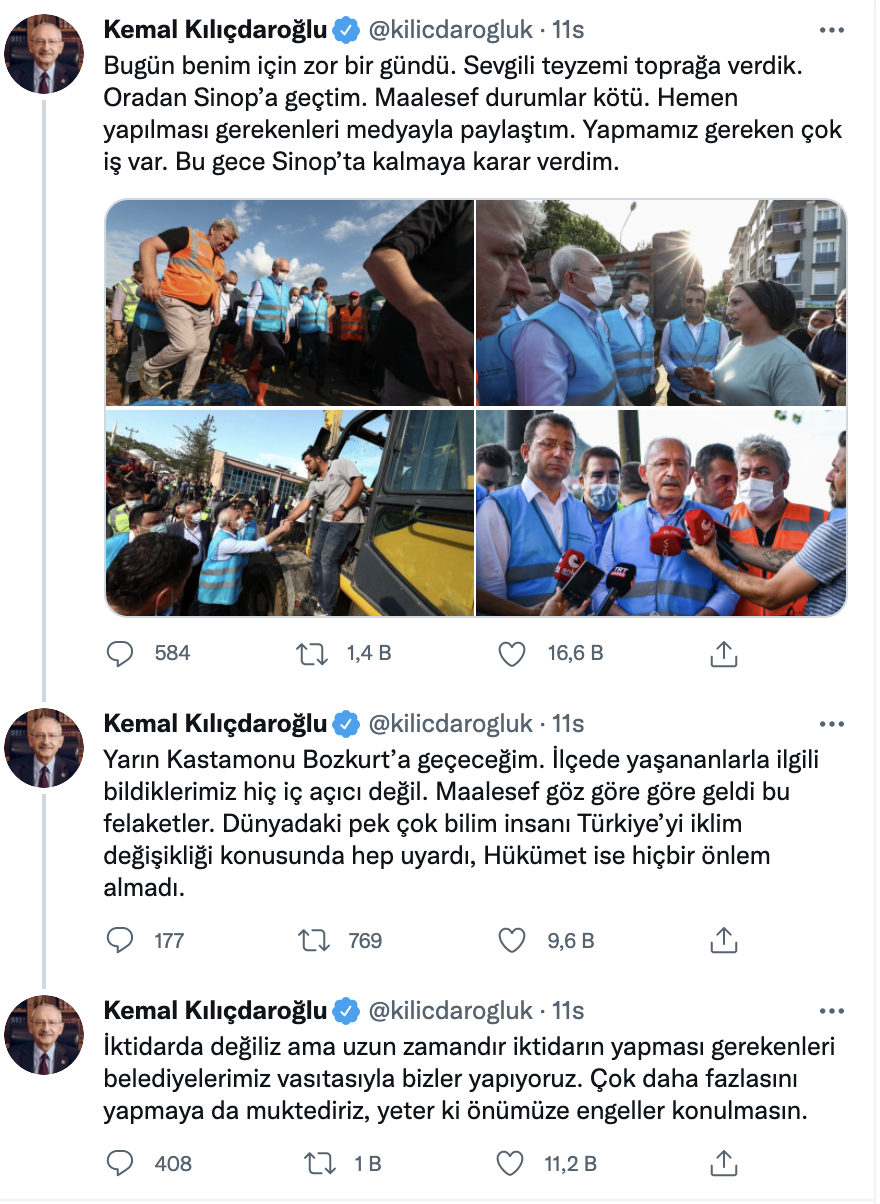The height and width of the screenshot is (1204, 880).
Task: Like the tweet with 9,6 B likes
Action: [512, 940]
